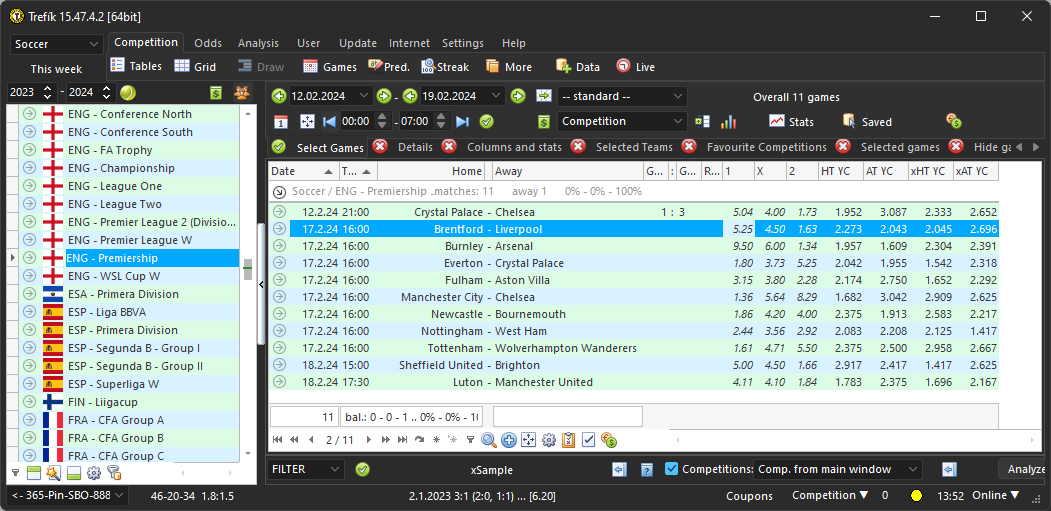Viewport: 1051px width, 511px height.
Task: Toggle the Selected Teams red X
Action: click(578, 147)
